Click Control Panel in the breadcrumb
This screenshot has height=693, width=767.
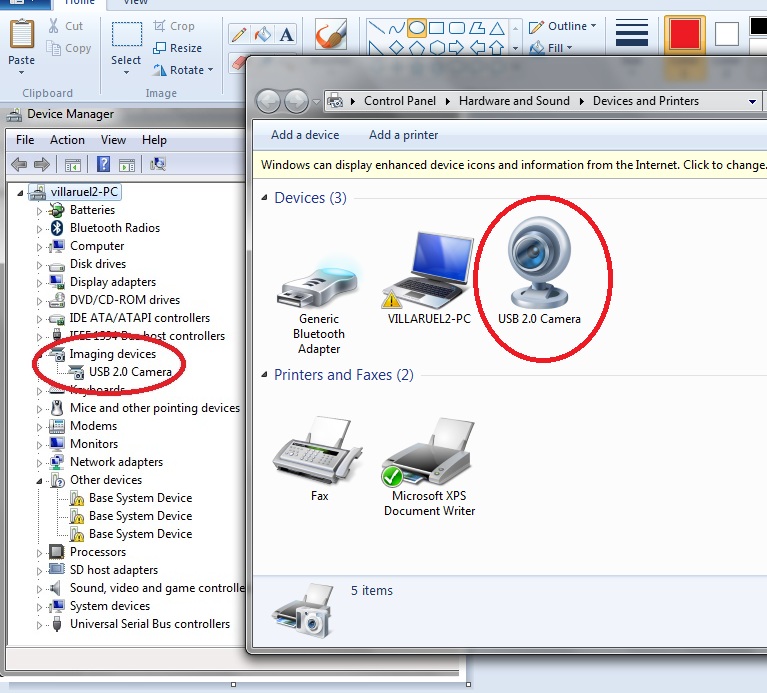[400, 101]
